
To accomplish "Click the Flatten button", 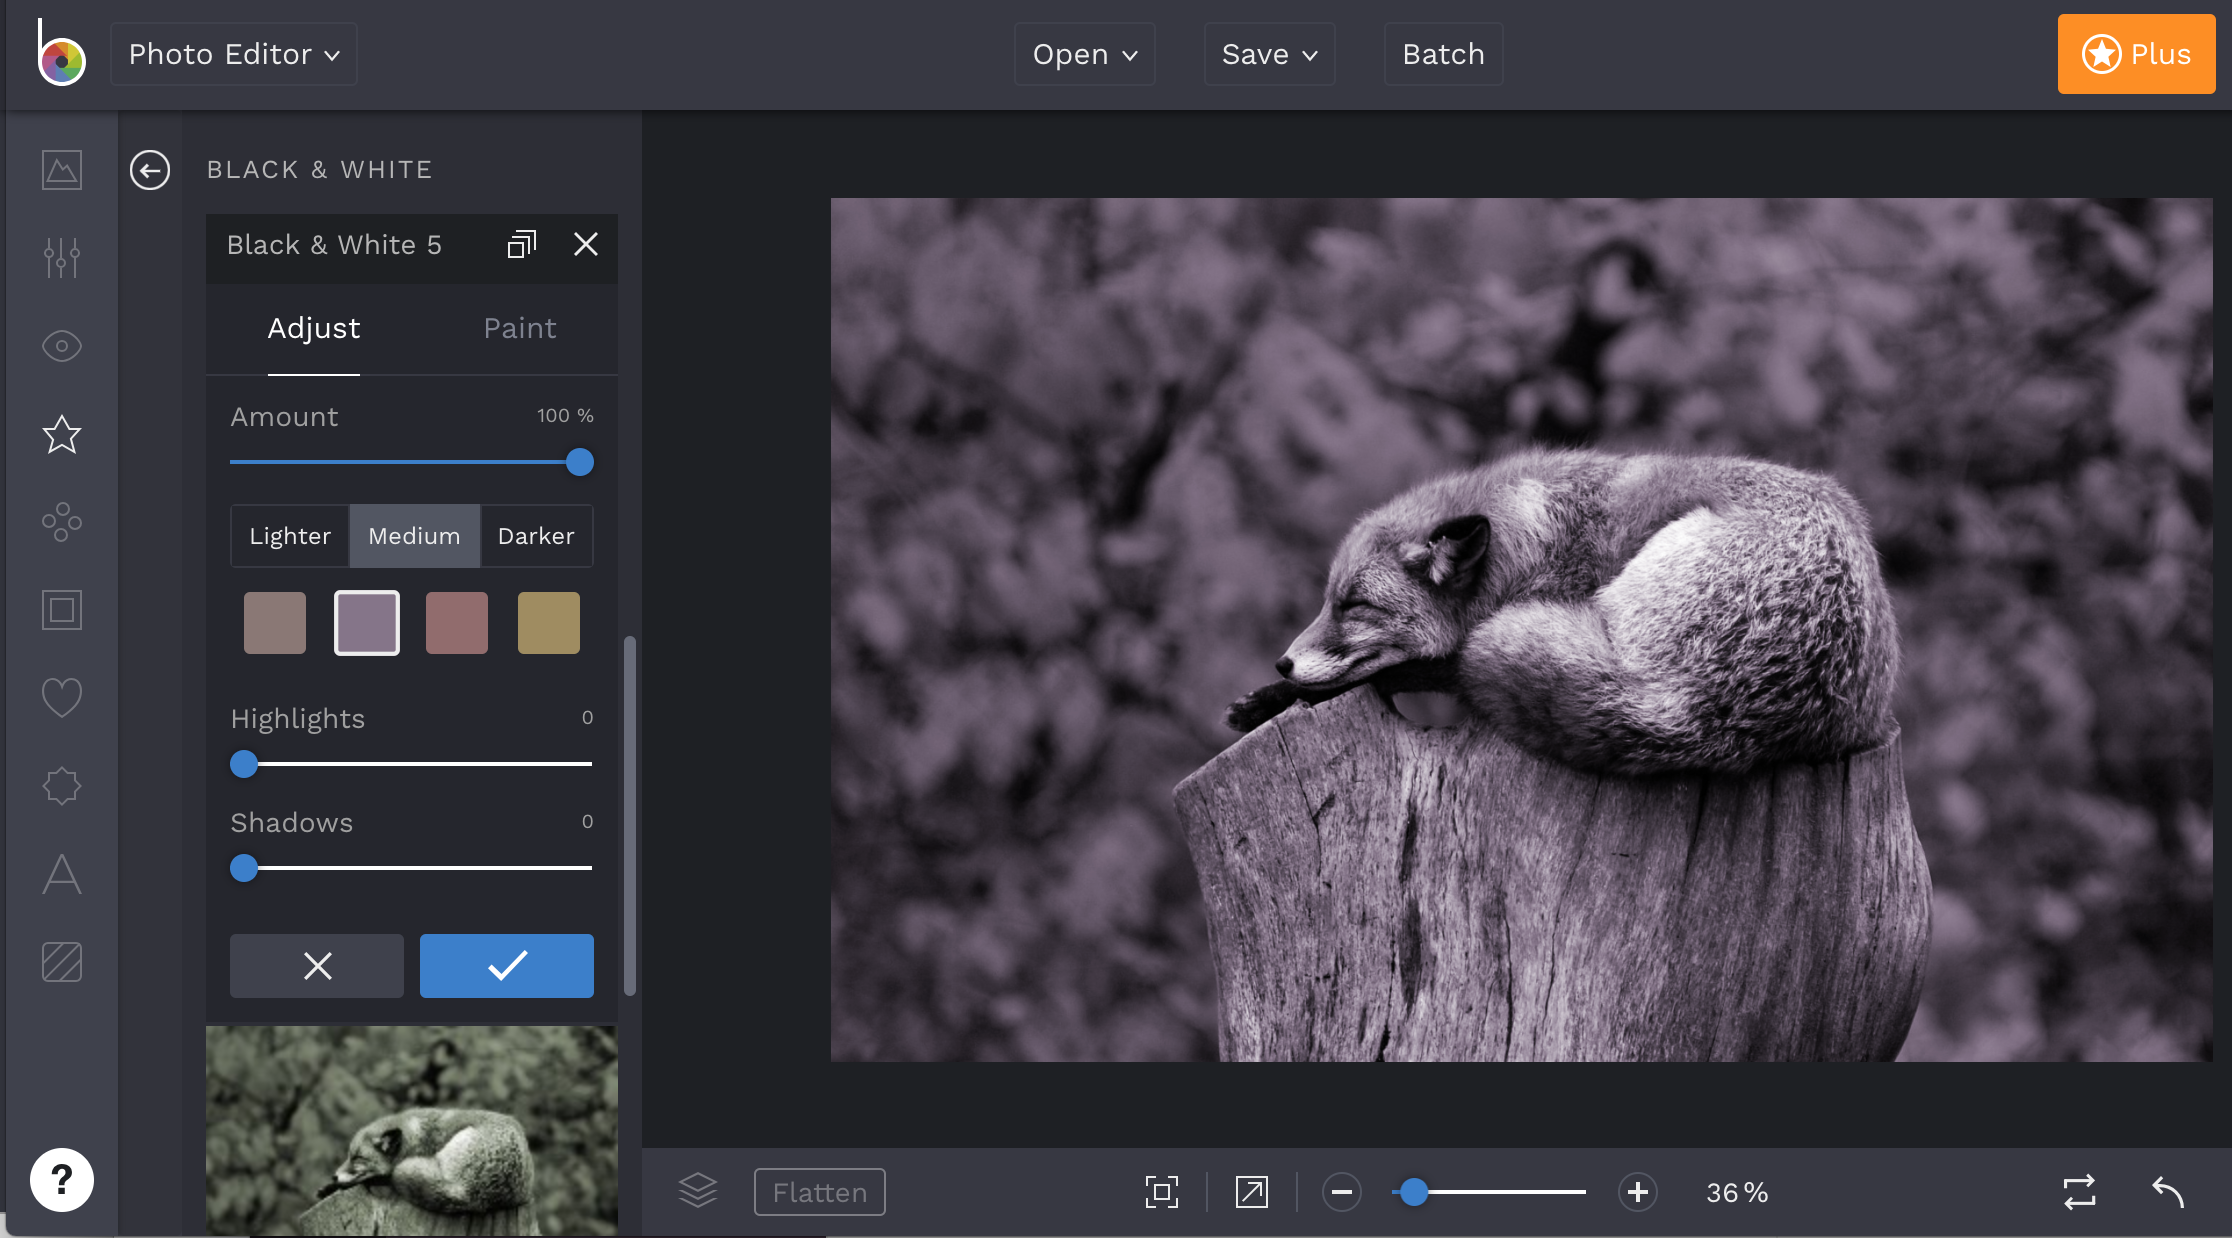I will 820,1192.
